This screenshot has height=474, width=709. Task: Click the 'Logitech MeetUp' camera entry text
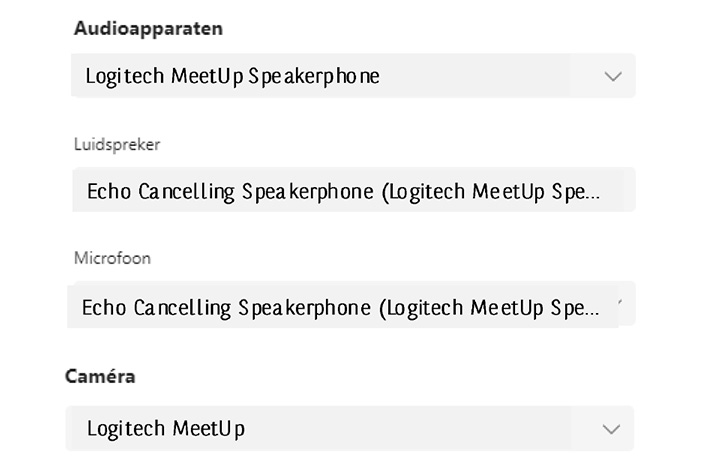coord(165,429)
